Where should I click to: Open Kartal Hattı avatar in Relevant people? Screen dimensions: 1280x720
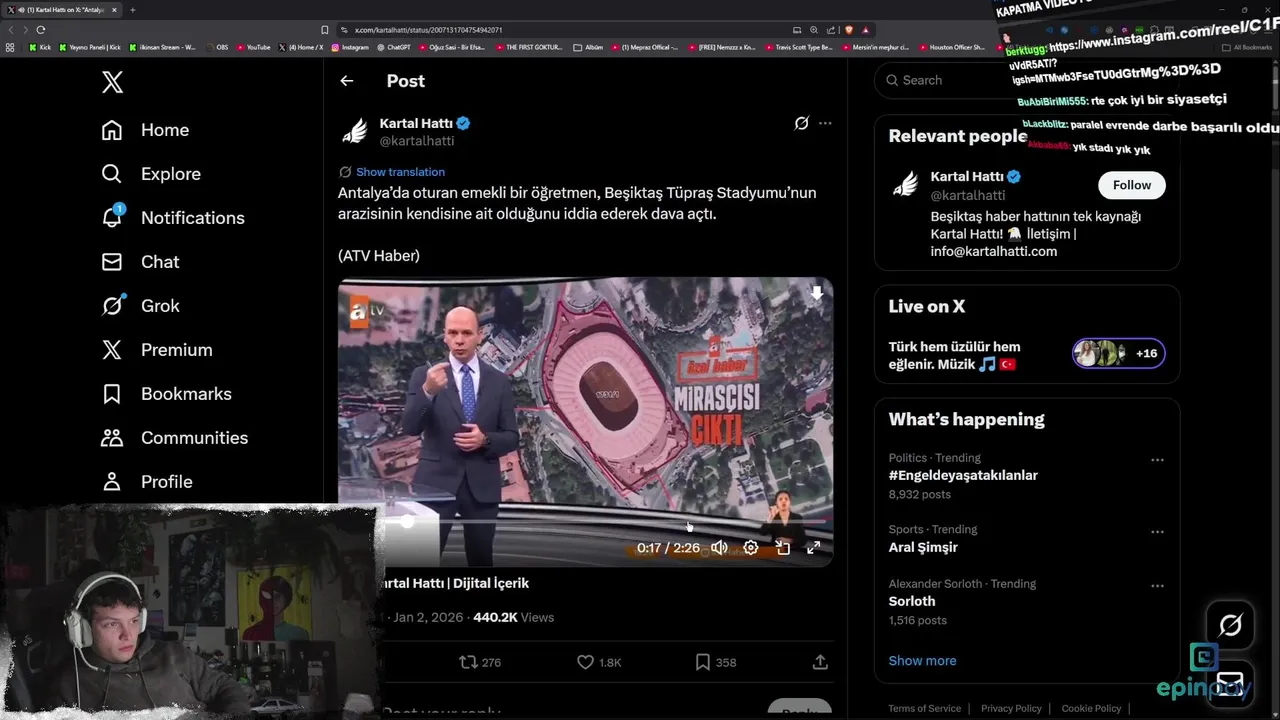pyautogui.click(x=906, y=185)
